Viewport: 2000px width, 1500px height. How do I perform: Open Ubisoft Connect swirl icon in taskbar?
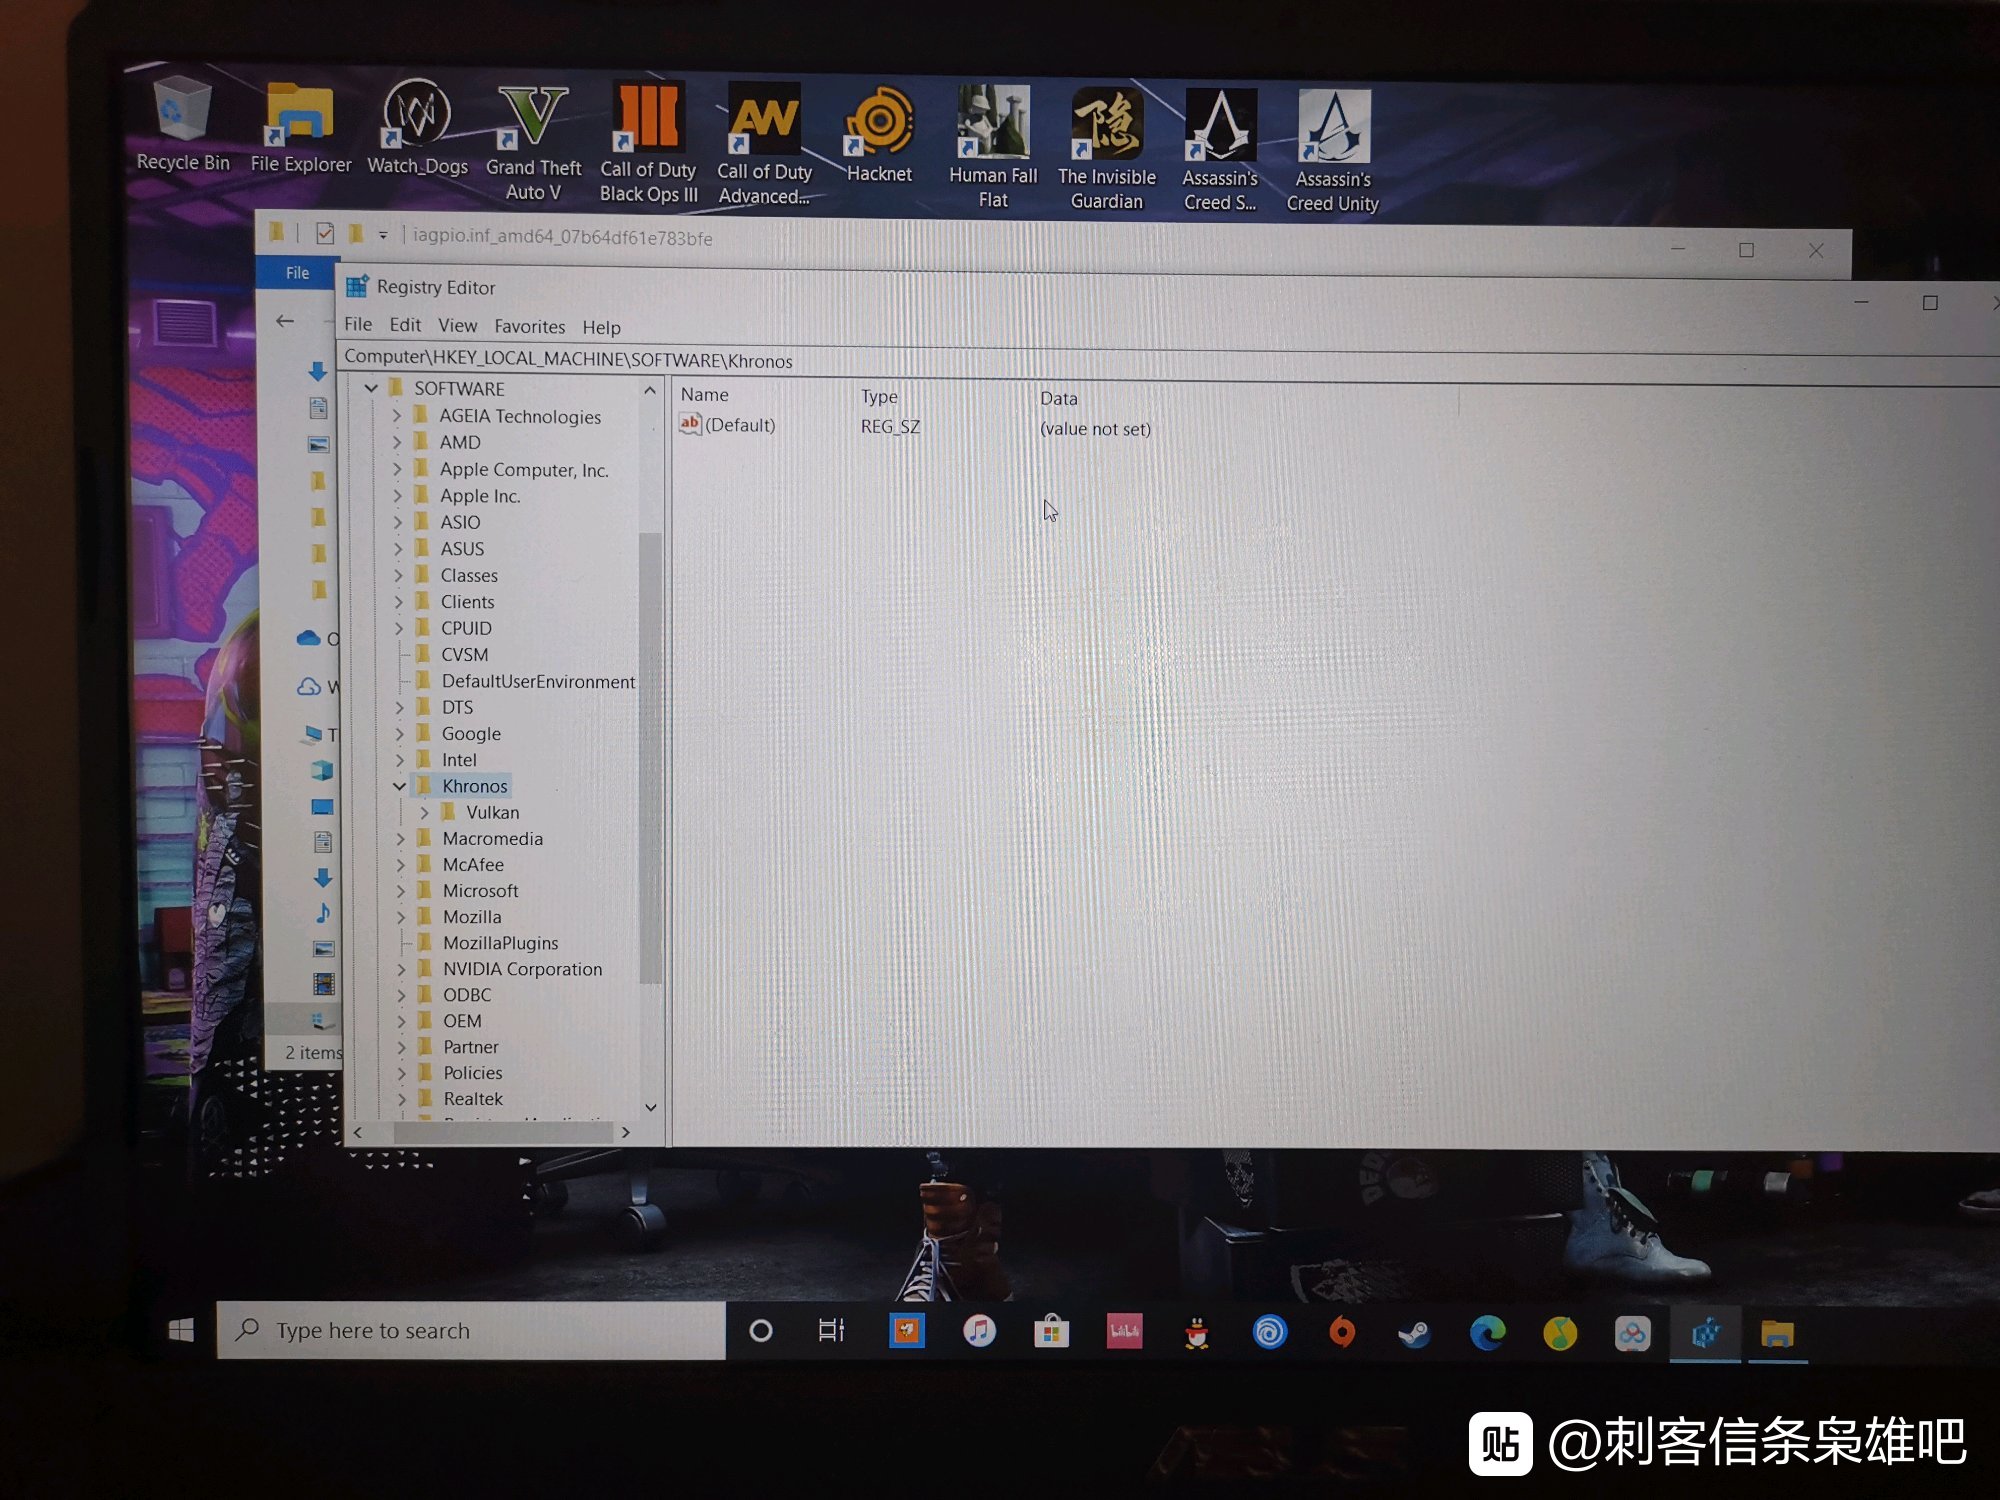click(x=1270, y=1333)
